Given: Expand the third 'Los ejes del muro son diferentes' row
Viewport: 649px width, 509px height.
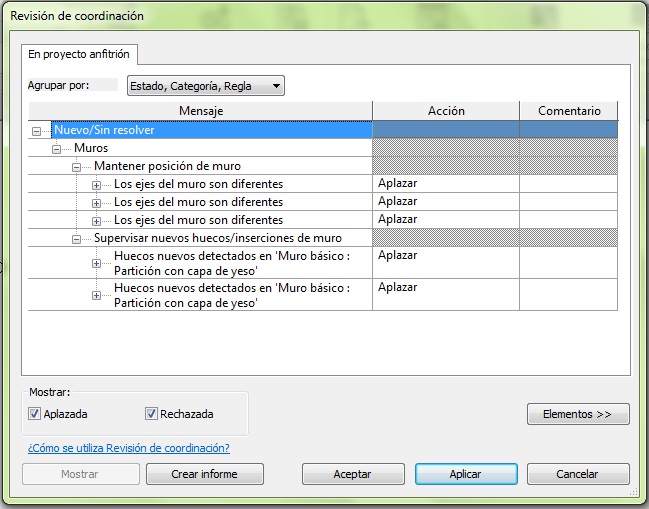Looking at the screenshot, I should (x=97, y=221).
